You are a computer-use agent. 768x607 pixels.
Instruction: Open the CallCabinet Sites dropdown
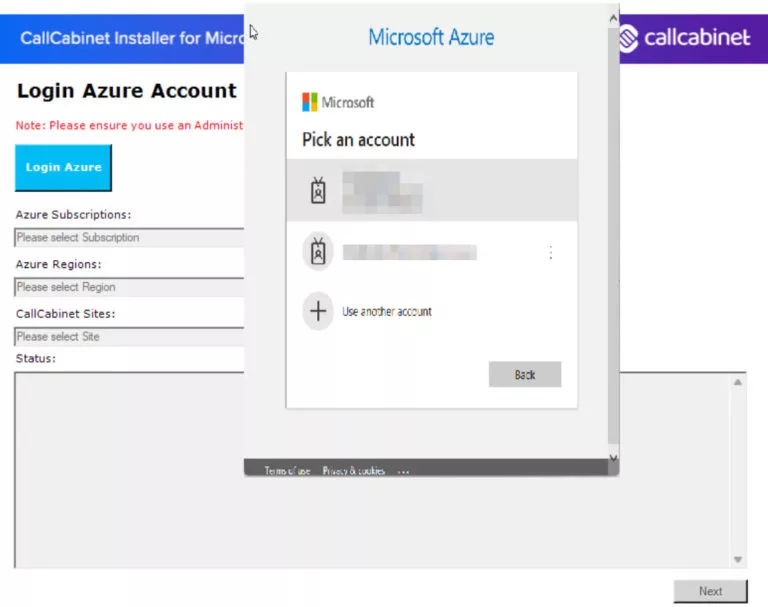click(129, 337)
